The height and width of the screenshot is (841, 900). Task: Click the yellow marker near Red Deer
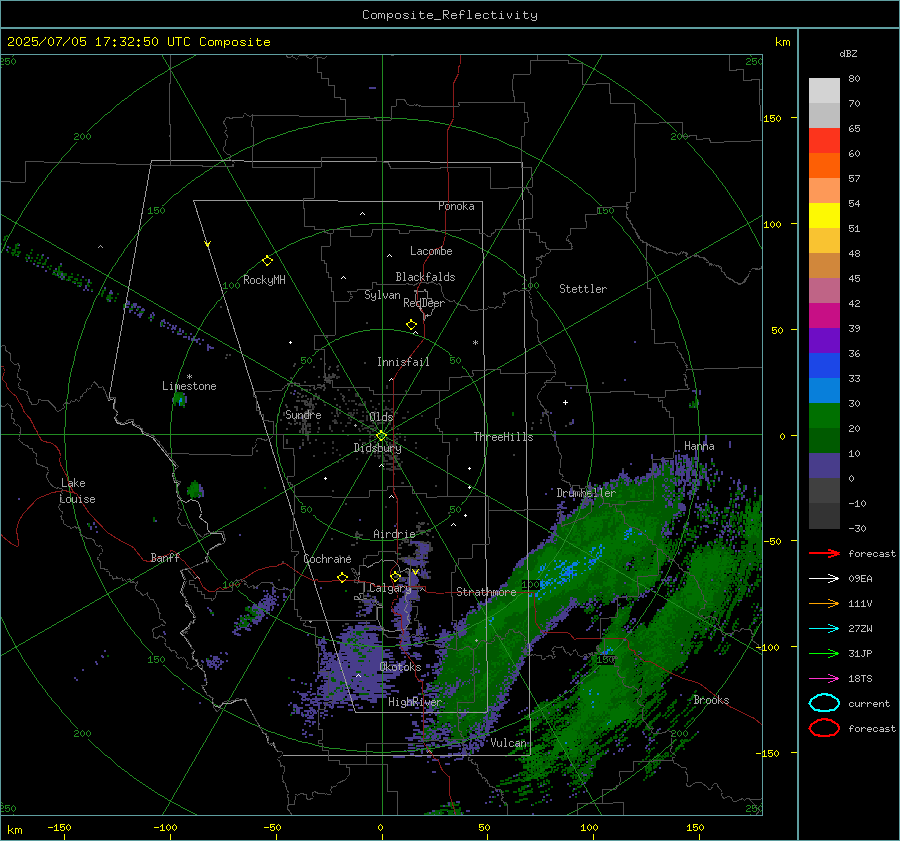click(x=412, y=325)
